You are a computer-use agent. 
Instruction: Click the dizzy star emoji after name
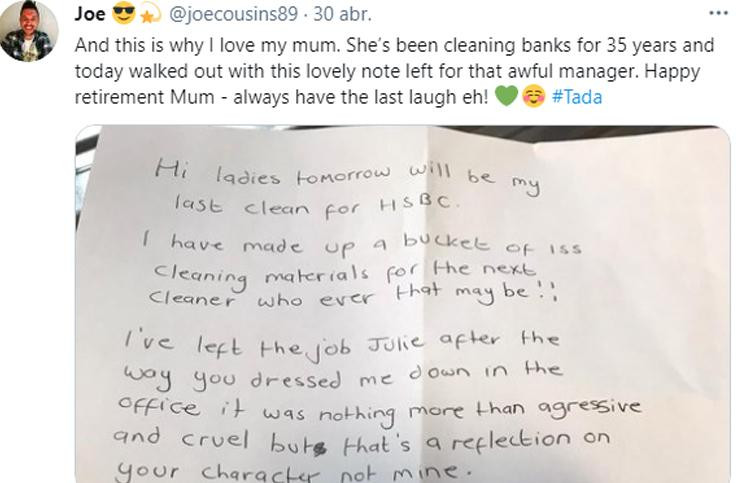pyautogui.click(x=150, y=15)
